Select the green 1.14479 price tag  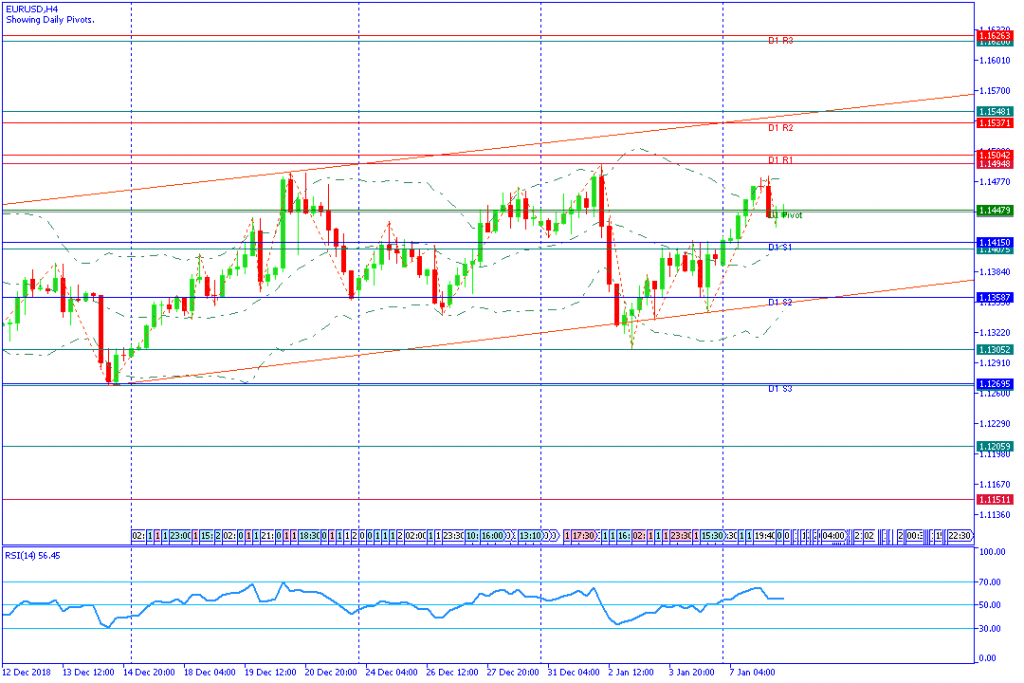tap(997, 210)
